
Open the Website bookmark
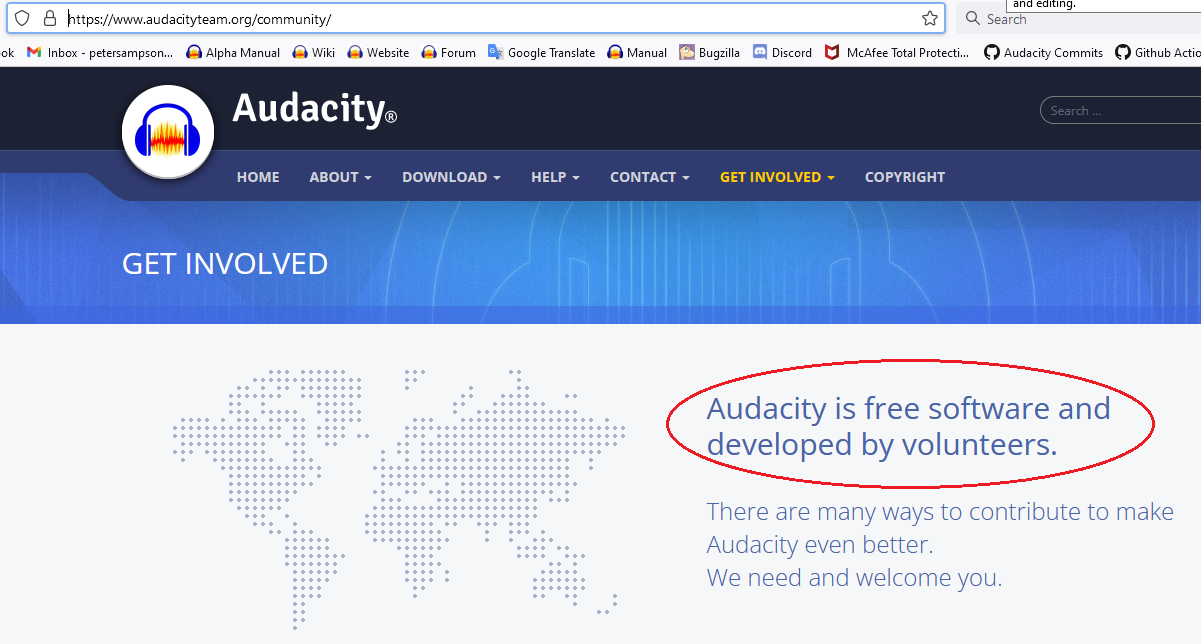point(378,52)
